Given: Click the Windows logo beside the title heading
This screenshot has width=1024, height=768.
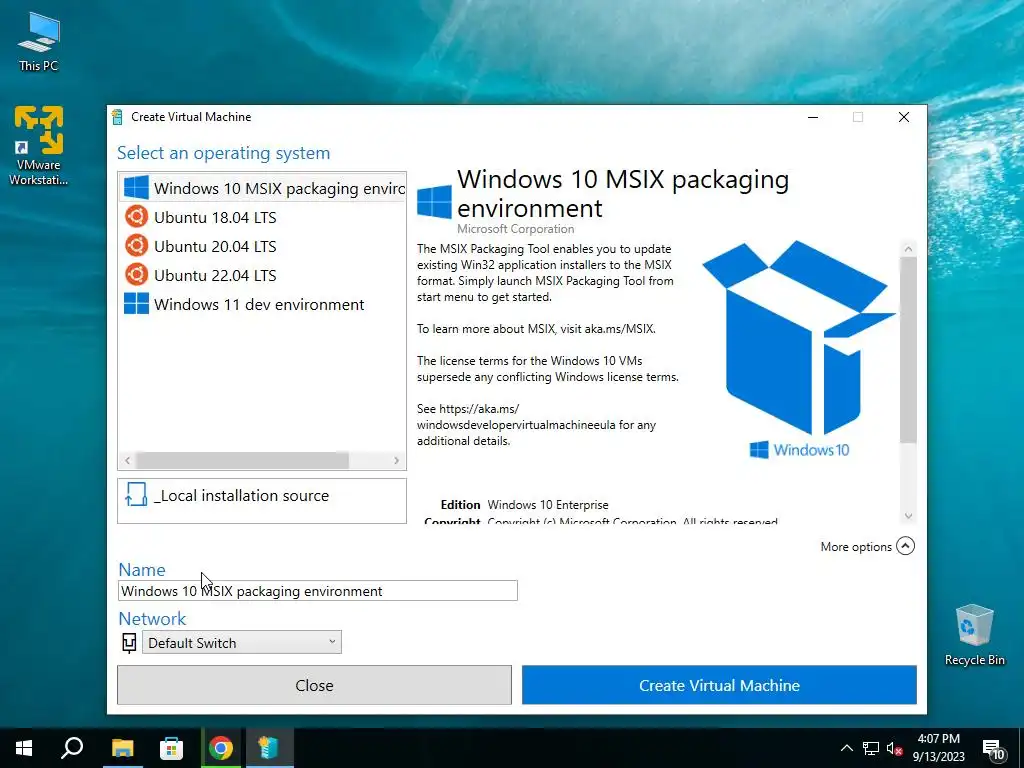Looking at the screenshot, I should coord(434,201).
